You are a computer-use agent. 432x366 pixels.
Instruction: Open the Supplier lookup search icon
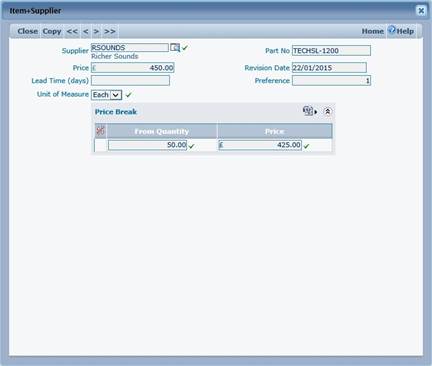click(x=175, y=47)
